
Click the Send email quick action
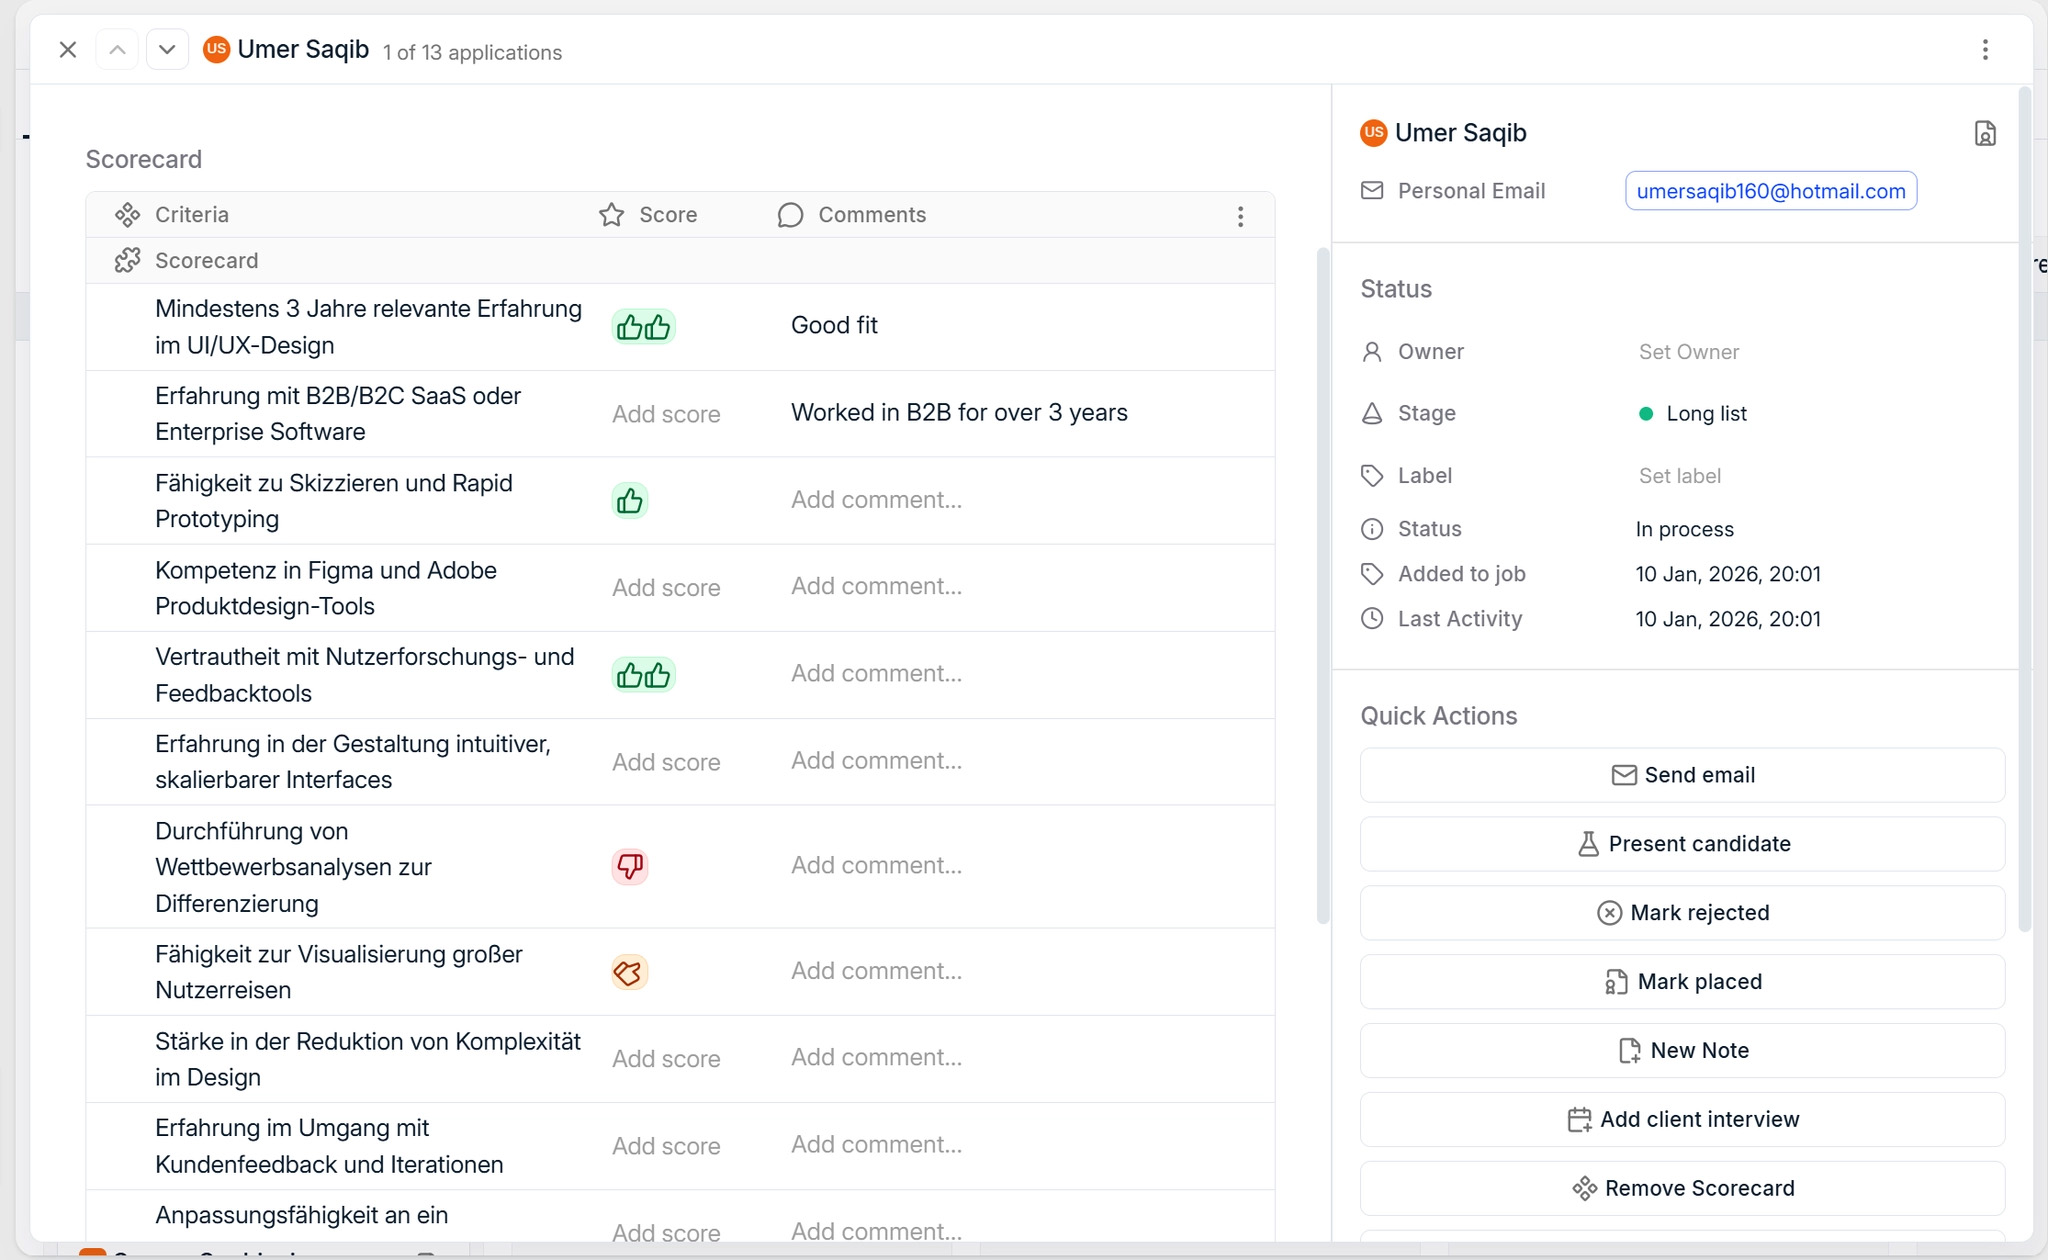[x=1682, y=775]
